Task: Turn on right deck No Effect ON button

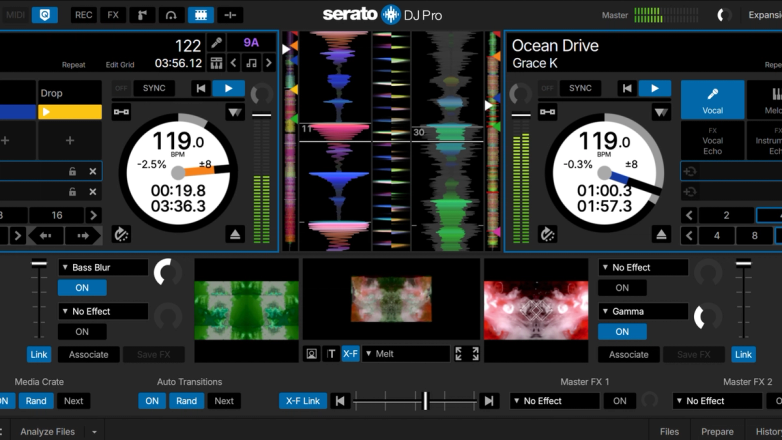Action: [622, 288]
